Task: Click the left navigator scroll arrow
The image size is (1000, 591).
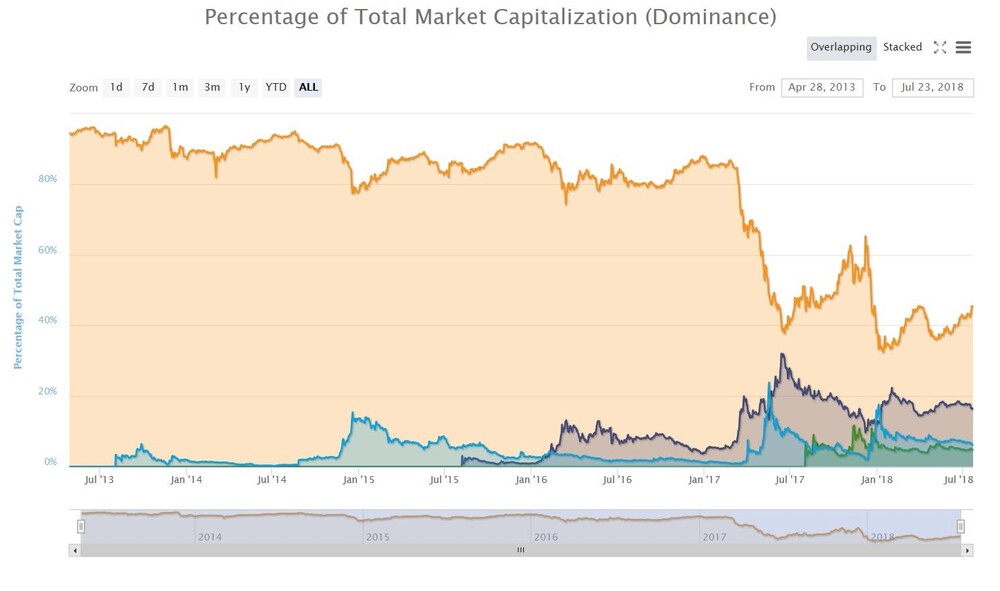Action: (x=75, y=550)
